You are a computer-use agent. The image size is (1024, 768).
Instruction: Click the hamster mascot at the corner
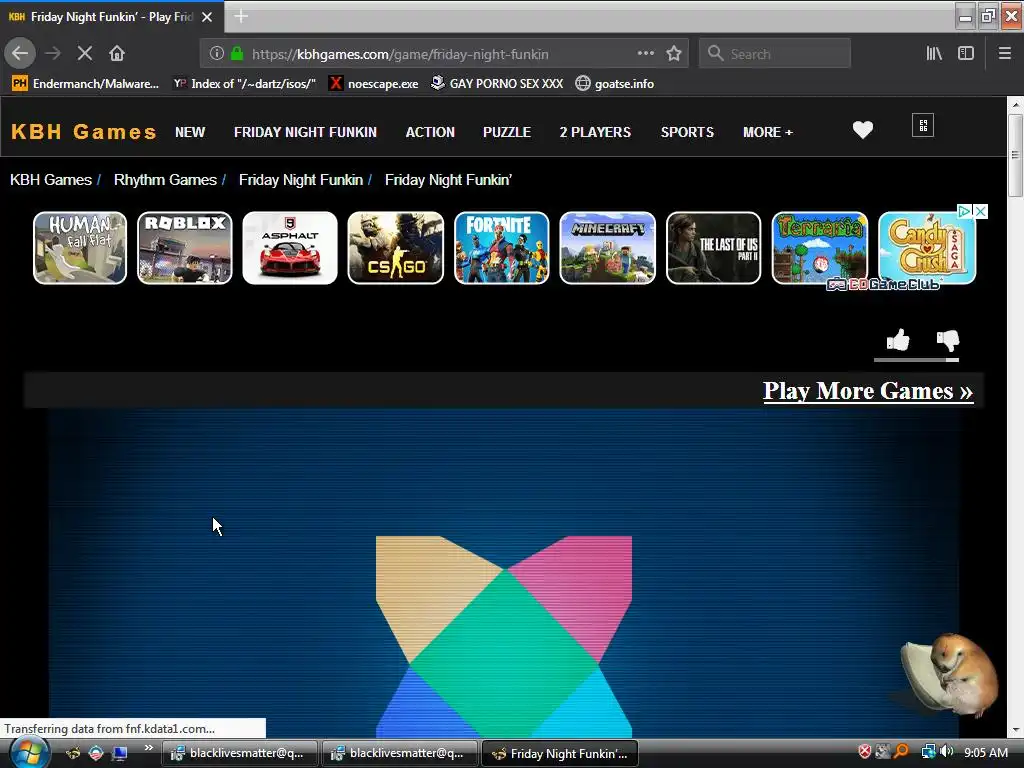tap(950, 675)
